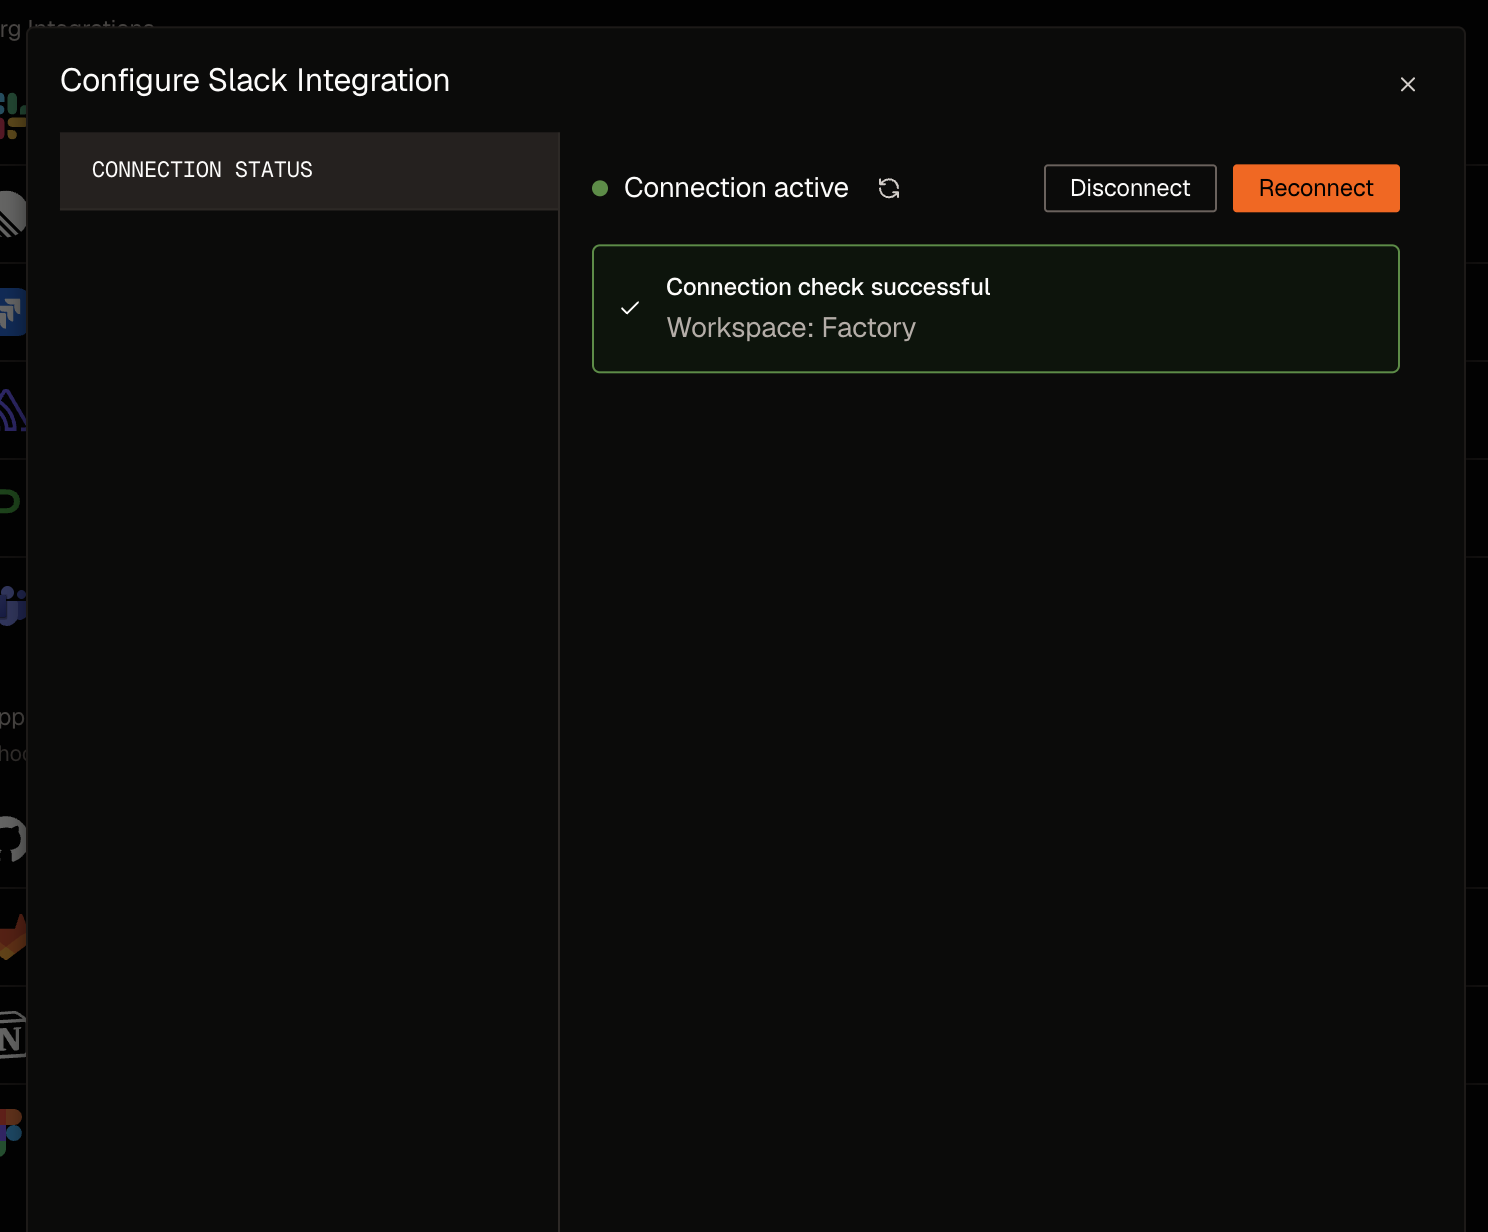This screenshot has height=1232, width=1488.
Task: Open the GitHub integration icon in background
Action: 12,839
